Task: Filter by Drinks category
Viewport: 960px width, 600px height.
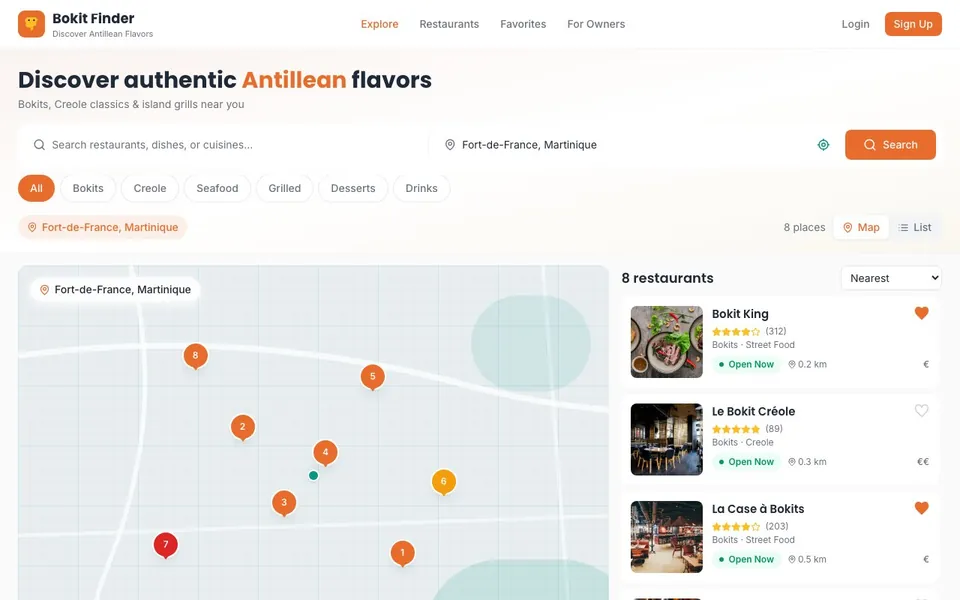Action: (422, 188)
